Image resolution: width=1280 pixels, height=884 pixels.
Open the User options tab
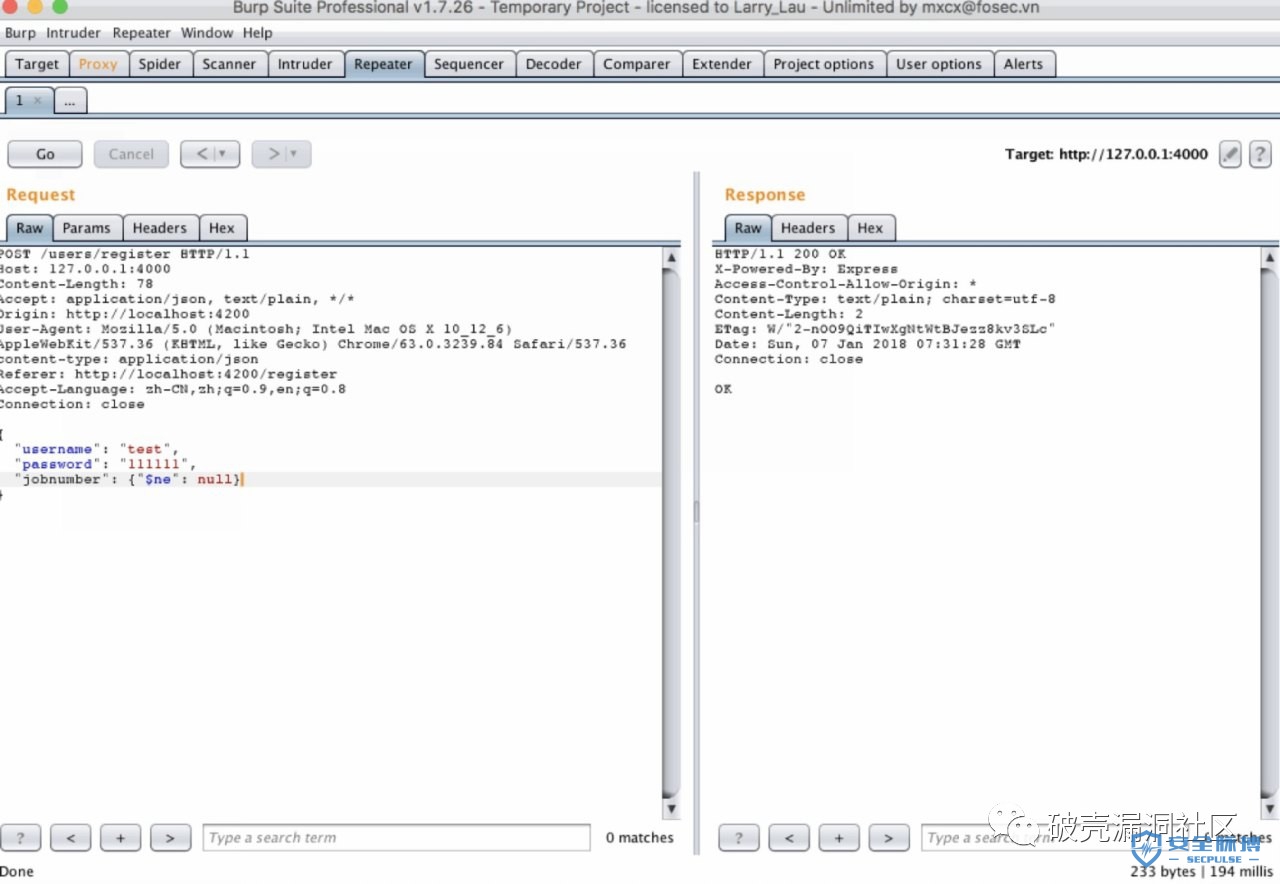tap(939, 64)
